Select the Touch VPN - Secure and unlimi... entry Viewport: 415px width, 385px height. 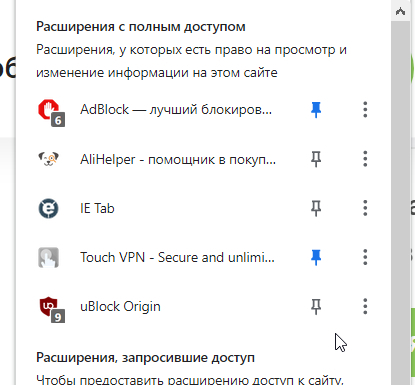click(x=177, y=257)
